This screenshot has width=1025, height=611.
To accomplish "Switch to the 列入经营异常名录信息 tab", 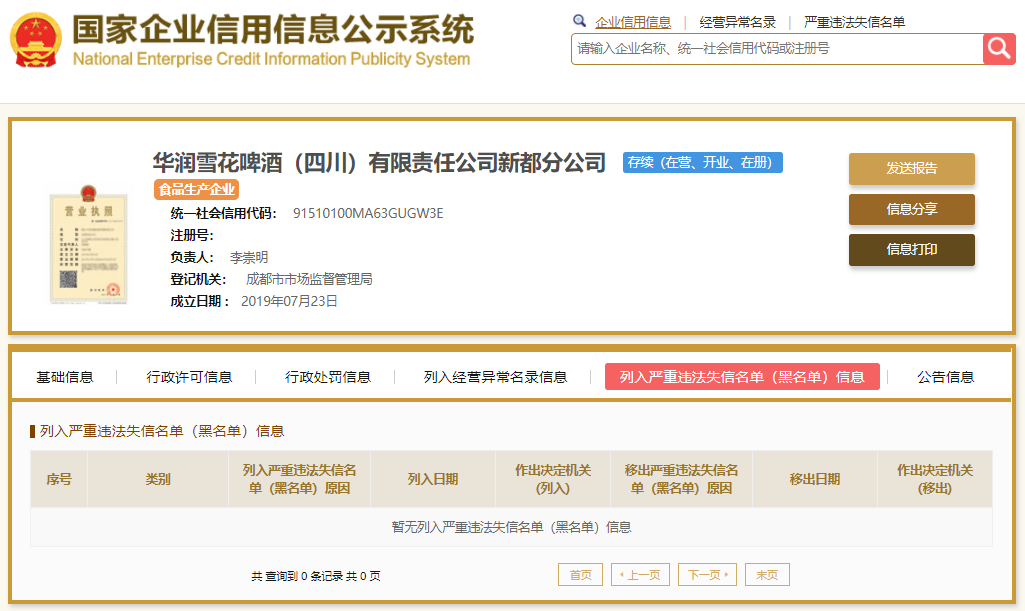I will pos(496,377).
